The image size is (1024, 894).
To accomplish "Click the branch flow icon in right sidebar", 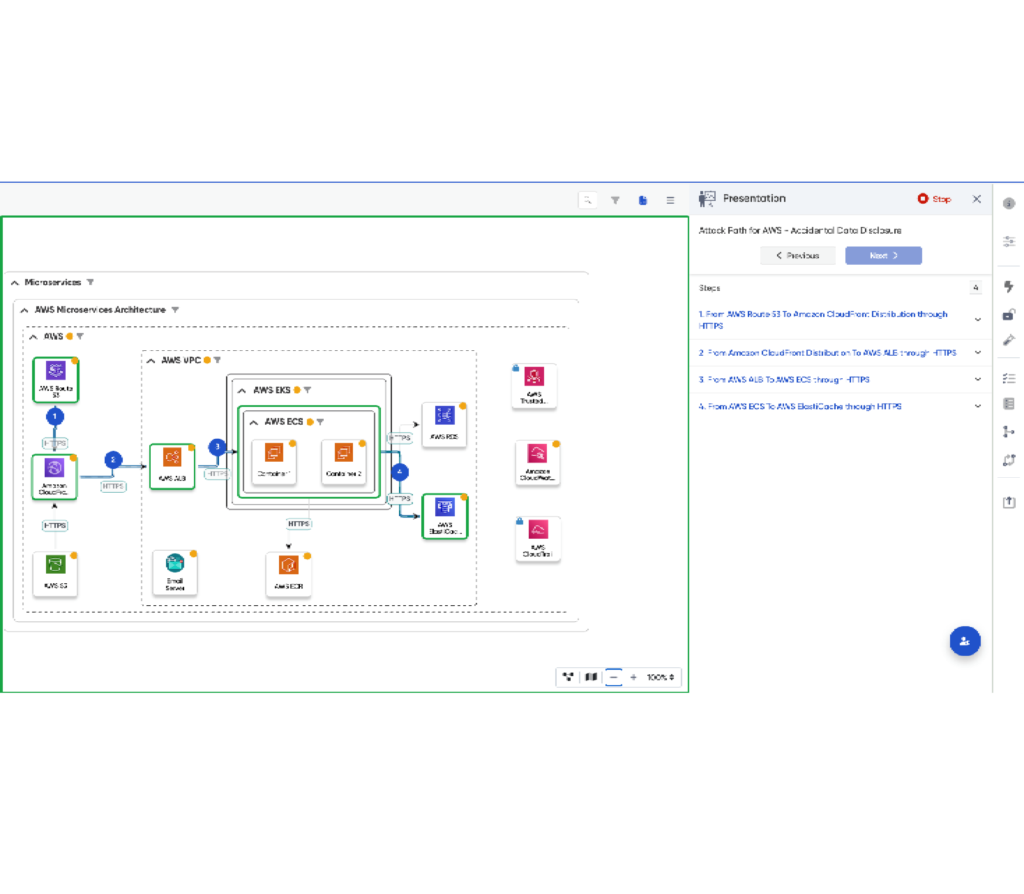I will click(x=1009, y=432).
